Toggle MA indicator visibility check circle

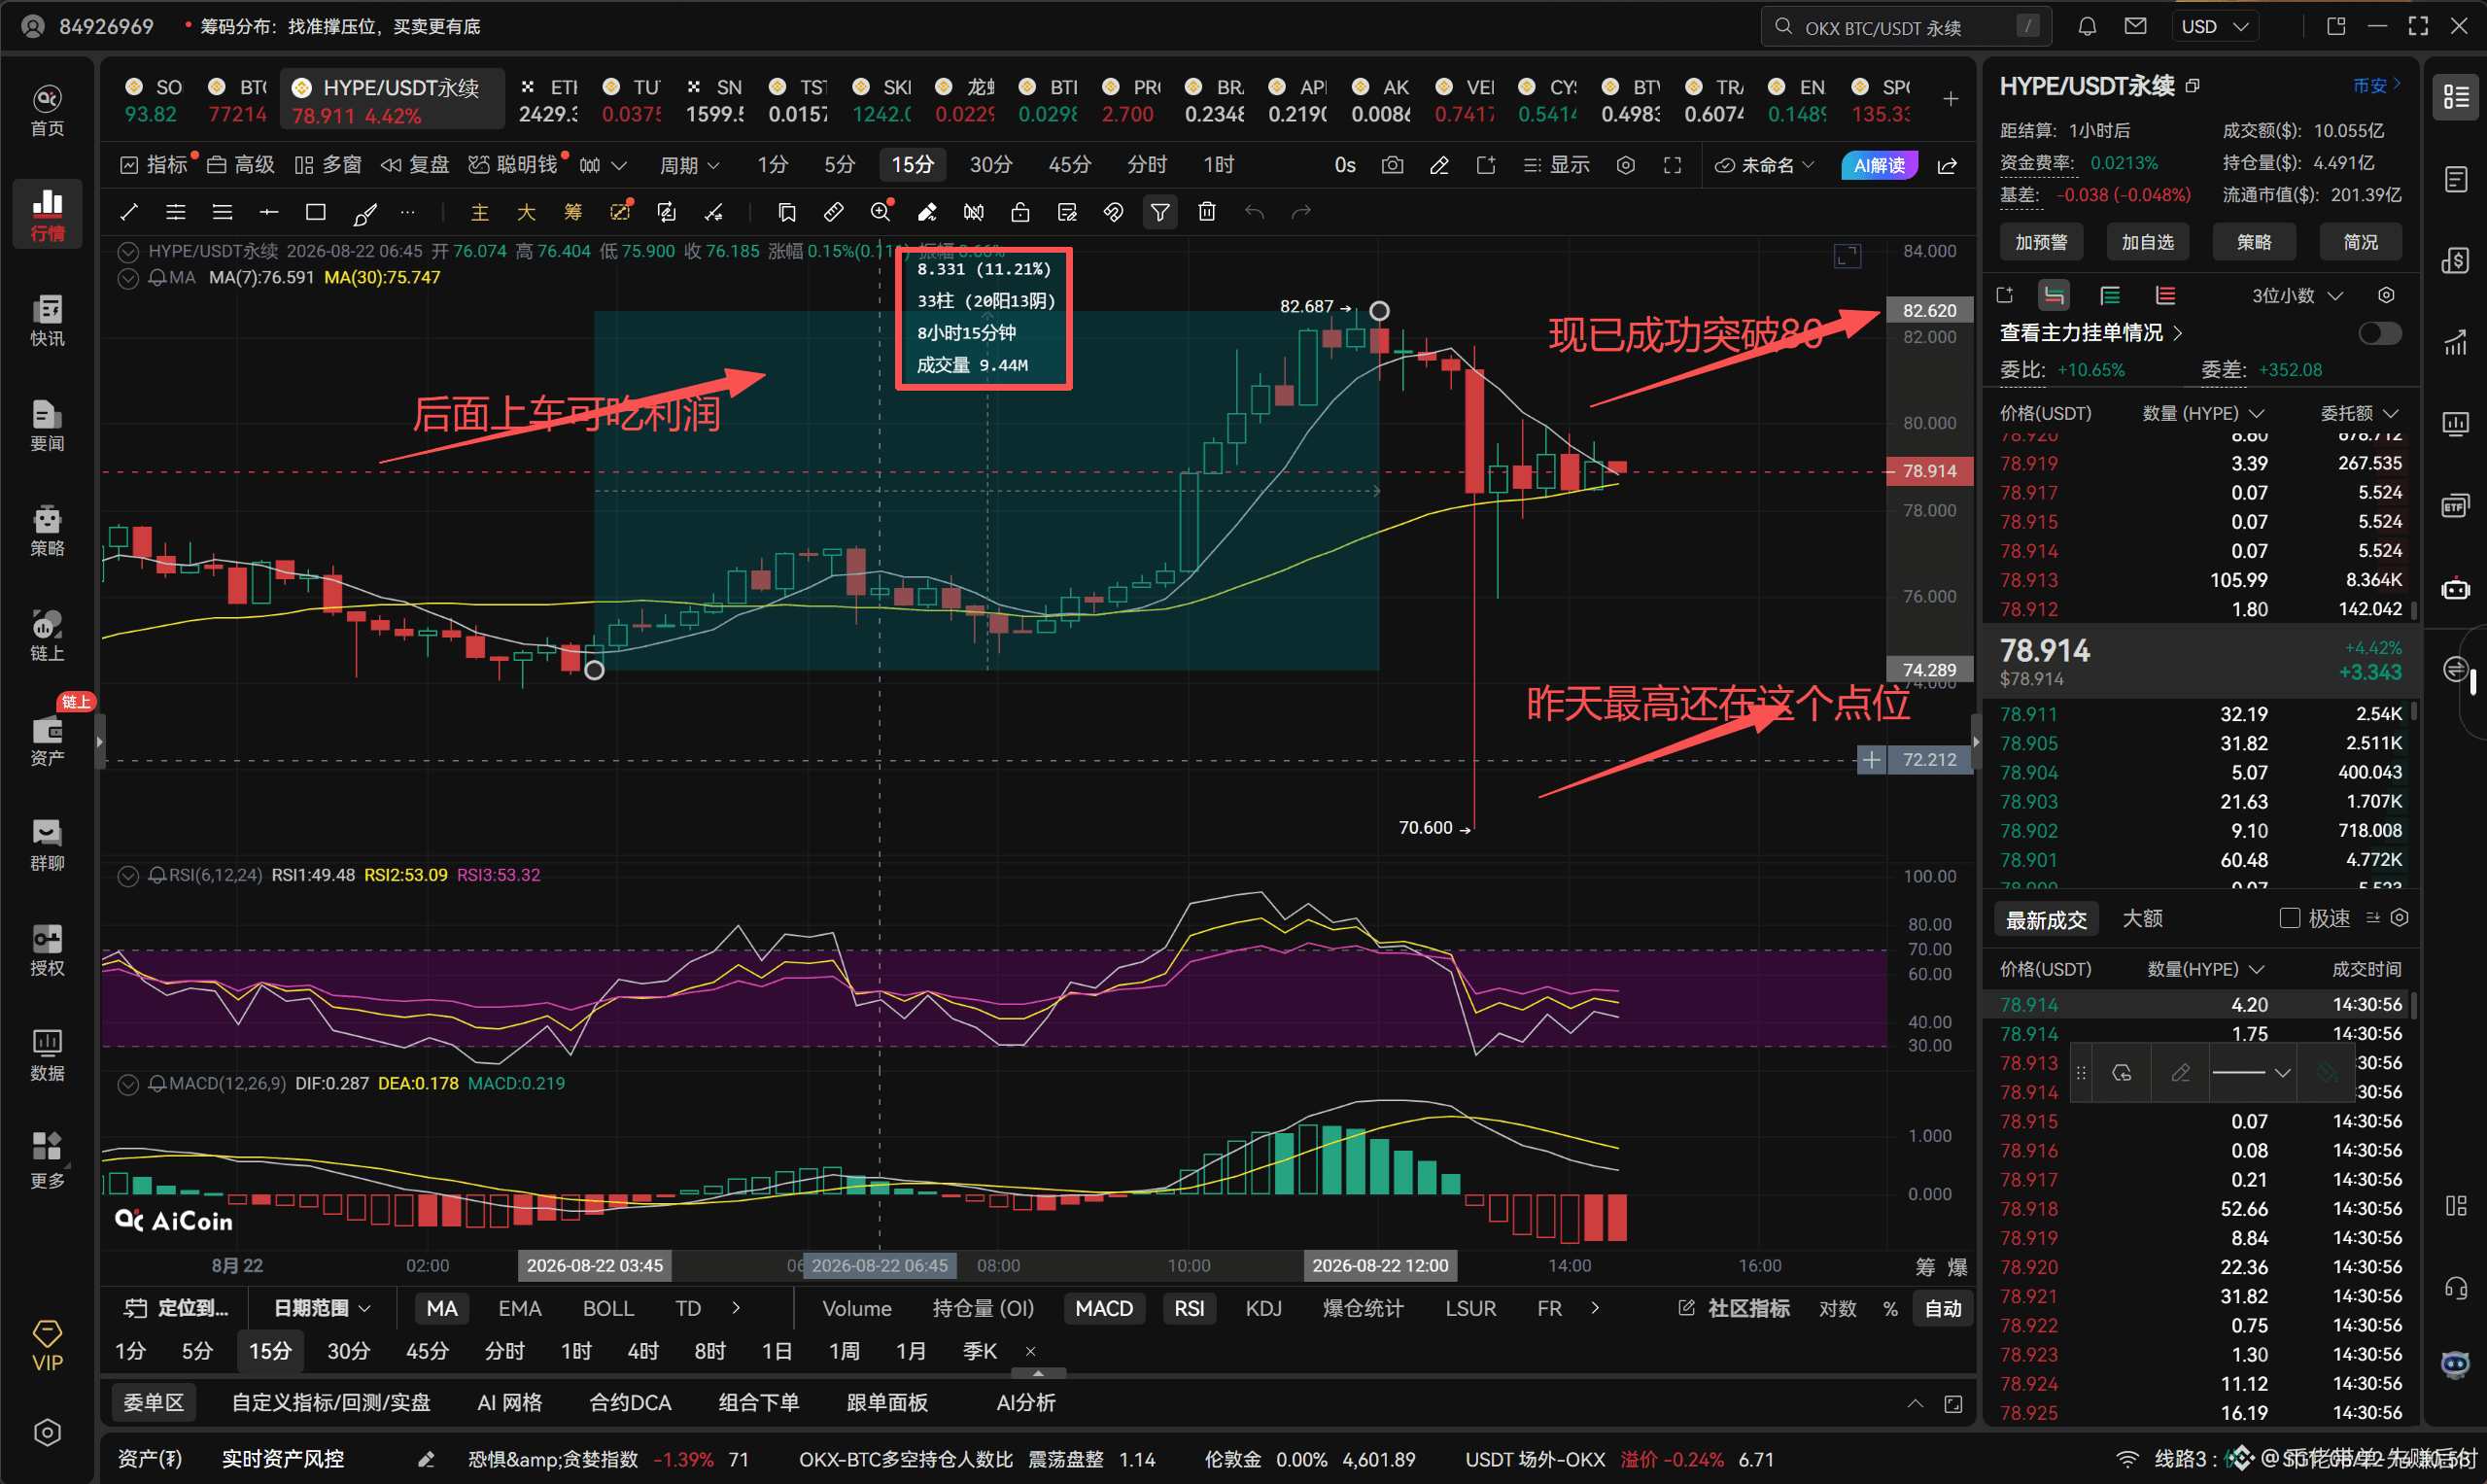coord(128,278)
